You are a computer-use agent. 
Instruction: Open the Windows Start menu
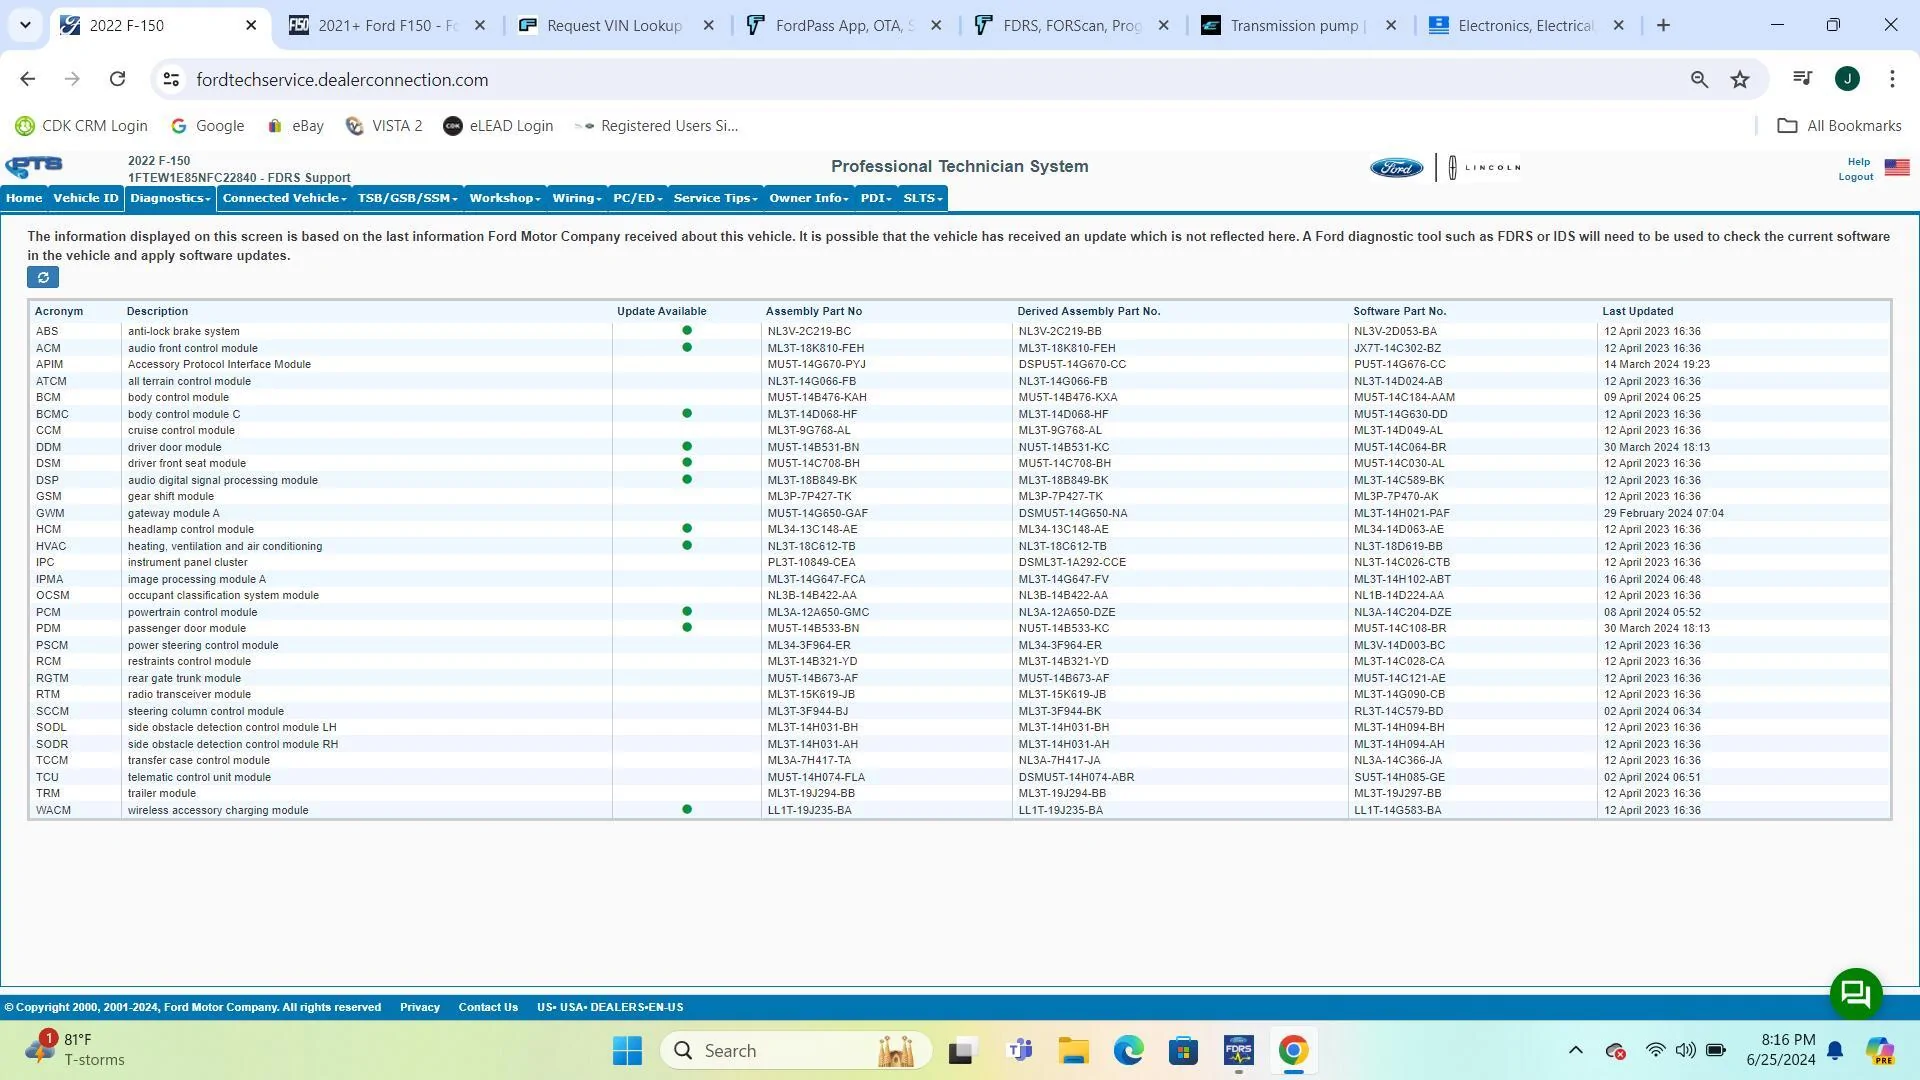628,1051
